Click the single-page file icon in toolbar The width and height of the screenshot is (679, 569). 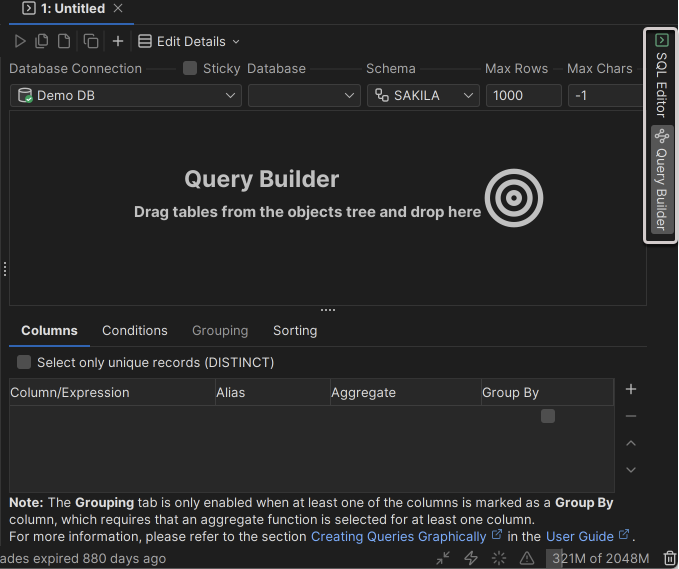[x=64, y=42]
